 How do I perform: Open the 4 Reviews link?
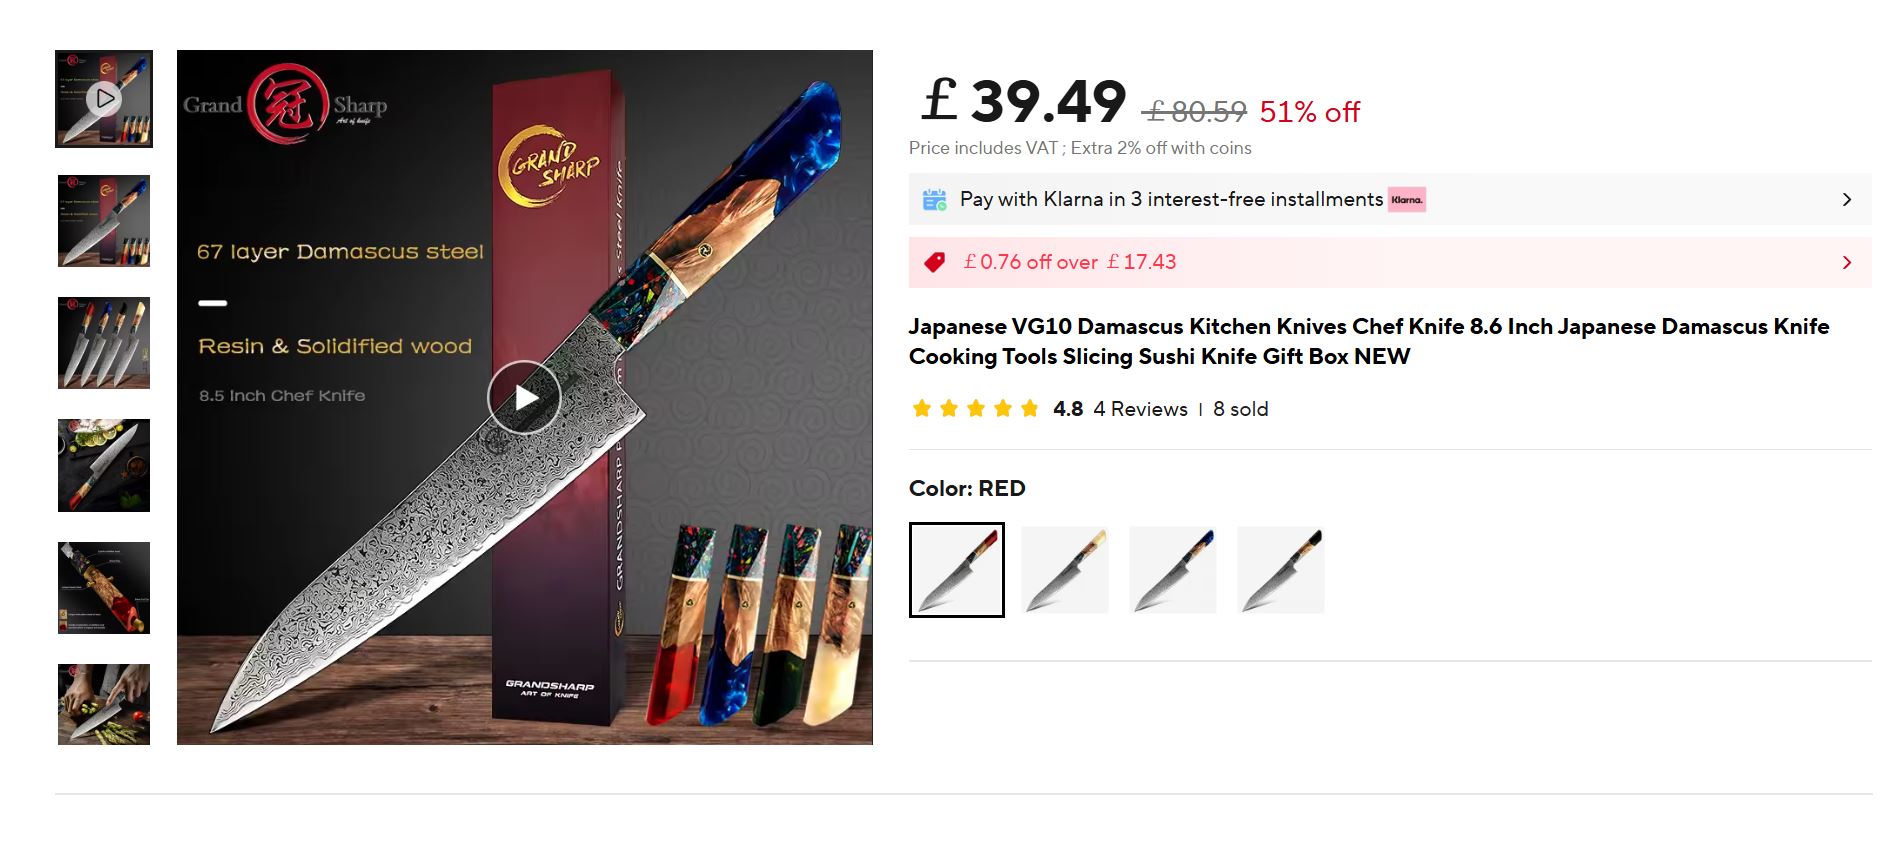coord(1140,409)
